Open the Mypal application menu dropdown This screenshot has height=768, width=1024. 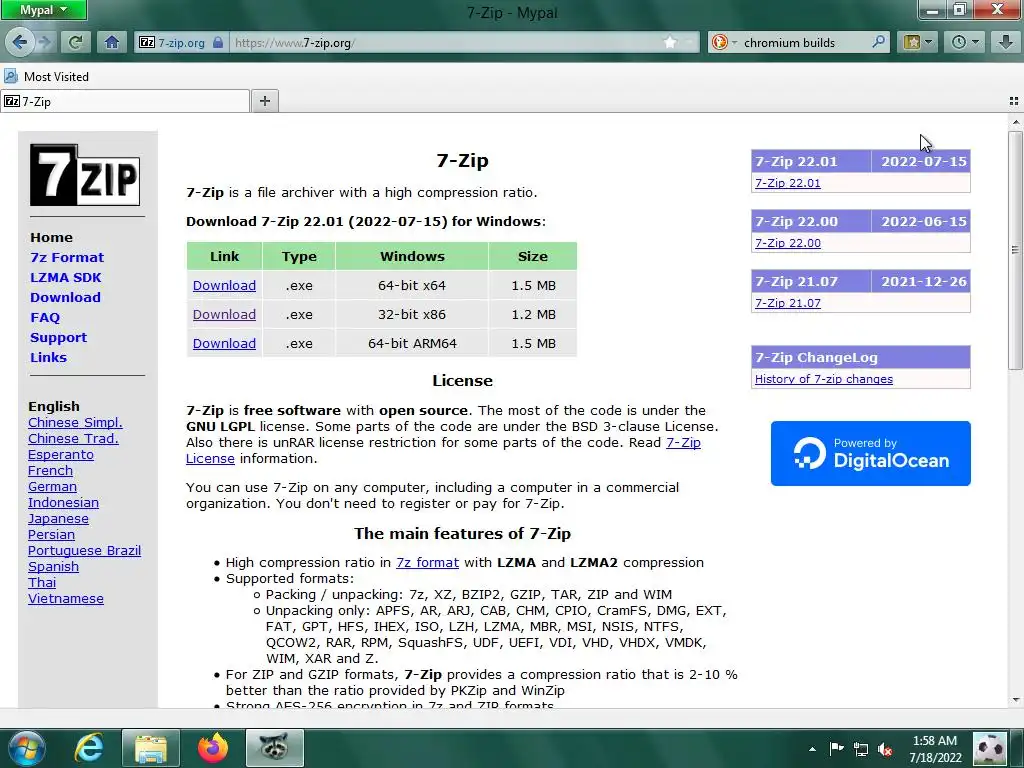pyautogui.click(x=43, y=10)
